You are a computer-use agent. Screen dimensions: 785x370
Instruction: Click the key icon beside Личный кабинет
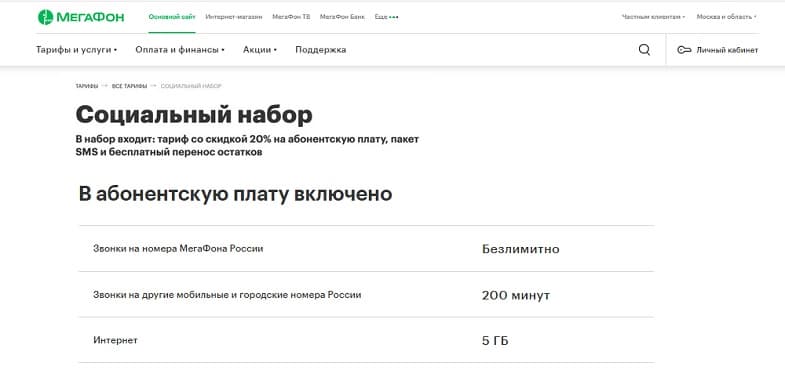[684, 50]
